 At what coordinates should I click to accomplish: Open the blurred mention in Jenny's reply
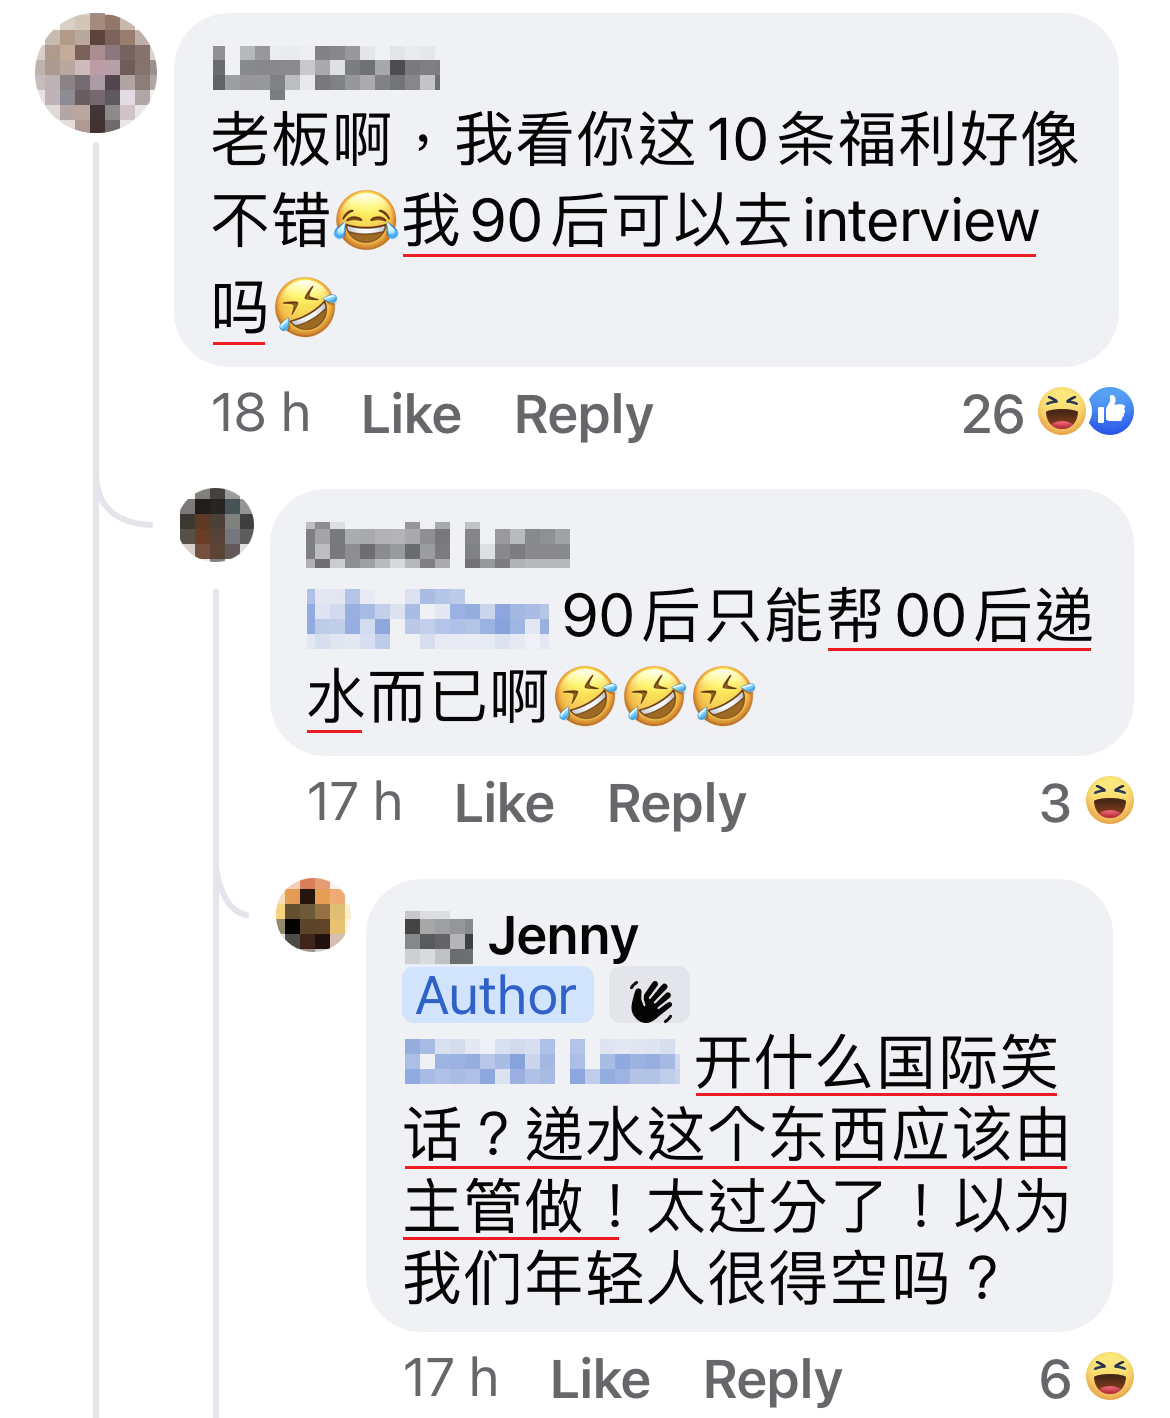[542, 1061]
